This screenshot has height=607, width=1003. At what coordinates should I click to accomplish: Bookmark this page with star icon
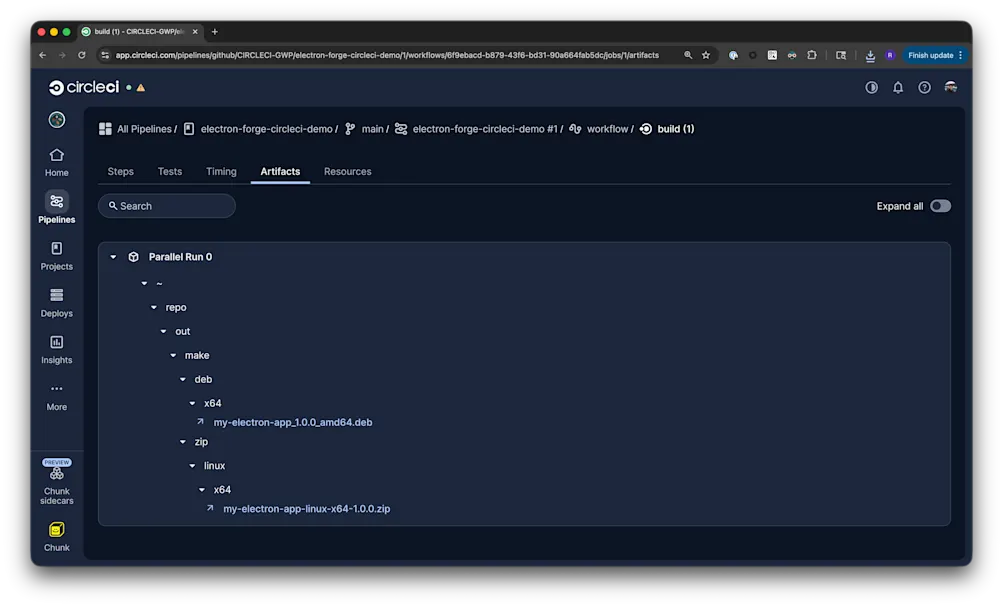click(706, 56)
